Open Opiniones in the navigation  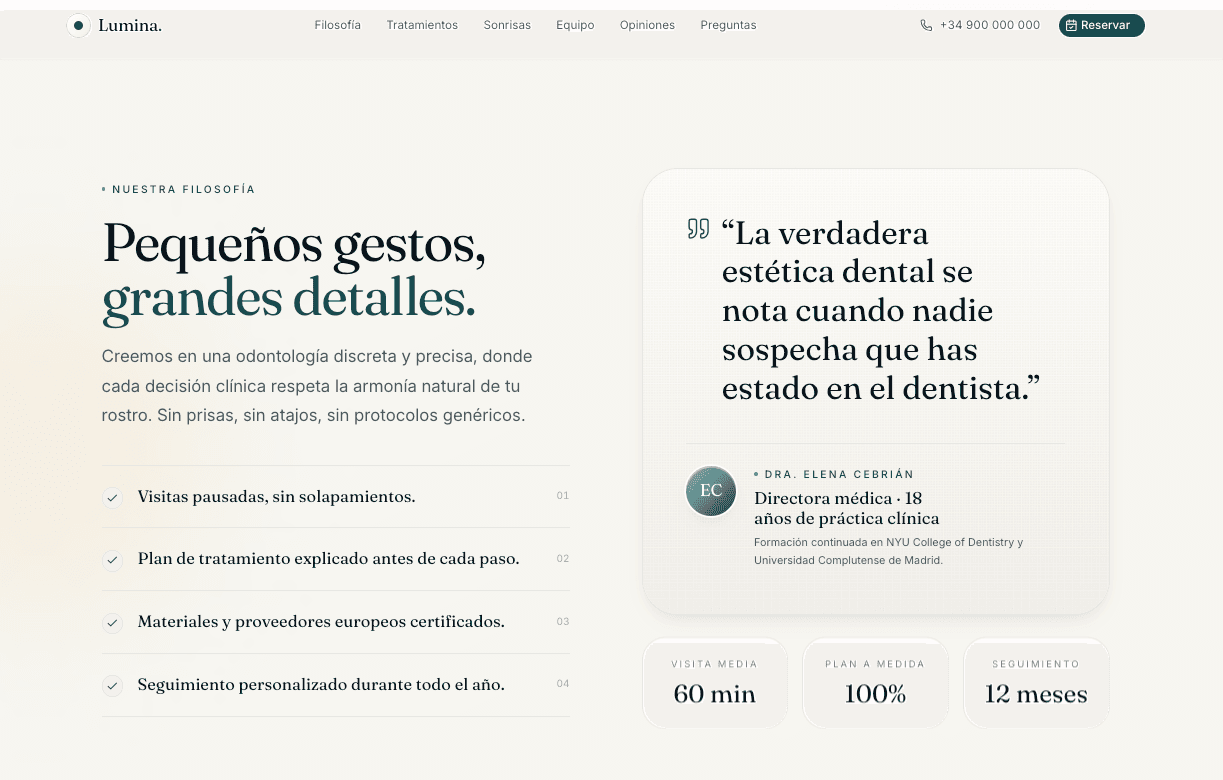point(647,25)
